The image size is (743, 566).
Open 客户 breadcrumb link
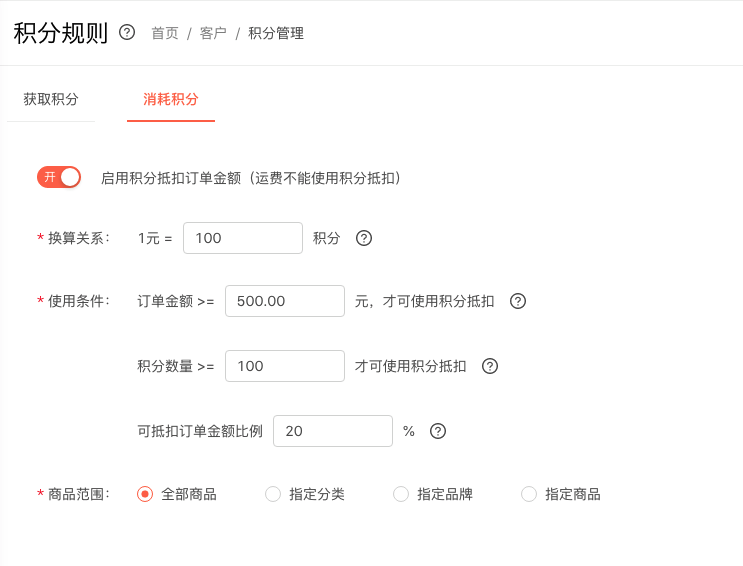point(213,33)
